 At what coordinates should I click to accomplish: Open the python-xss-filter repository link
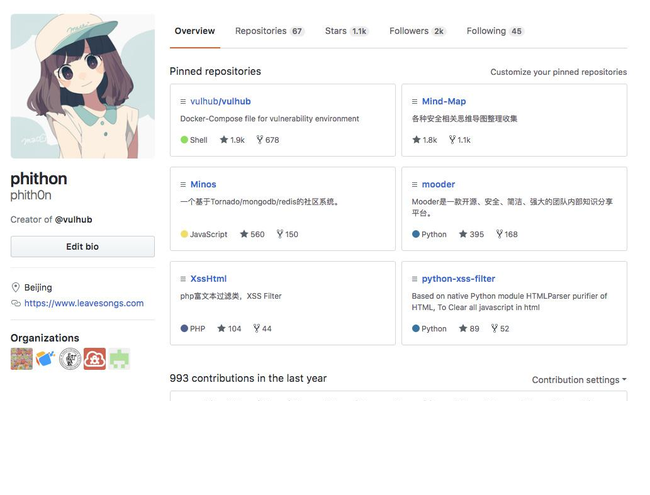pos(458,279)
